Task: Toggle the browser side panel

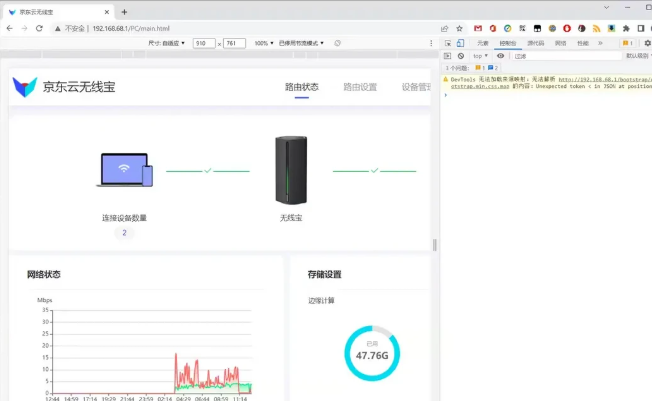Action: [x=641, y=28]
